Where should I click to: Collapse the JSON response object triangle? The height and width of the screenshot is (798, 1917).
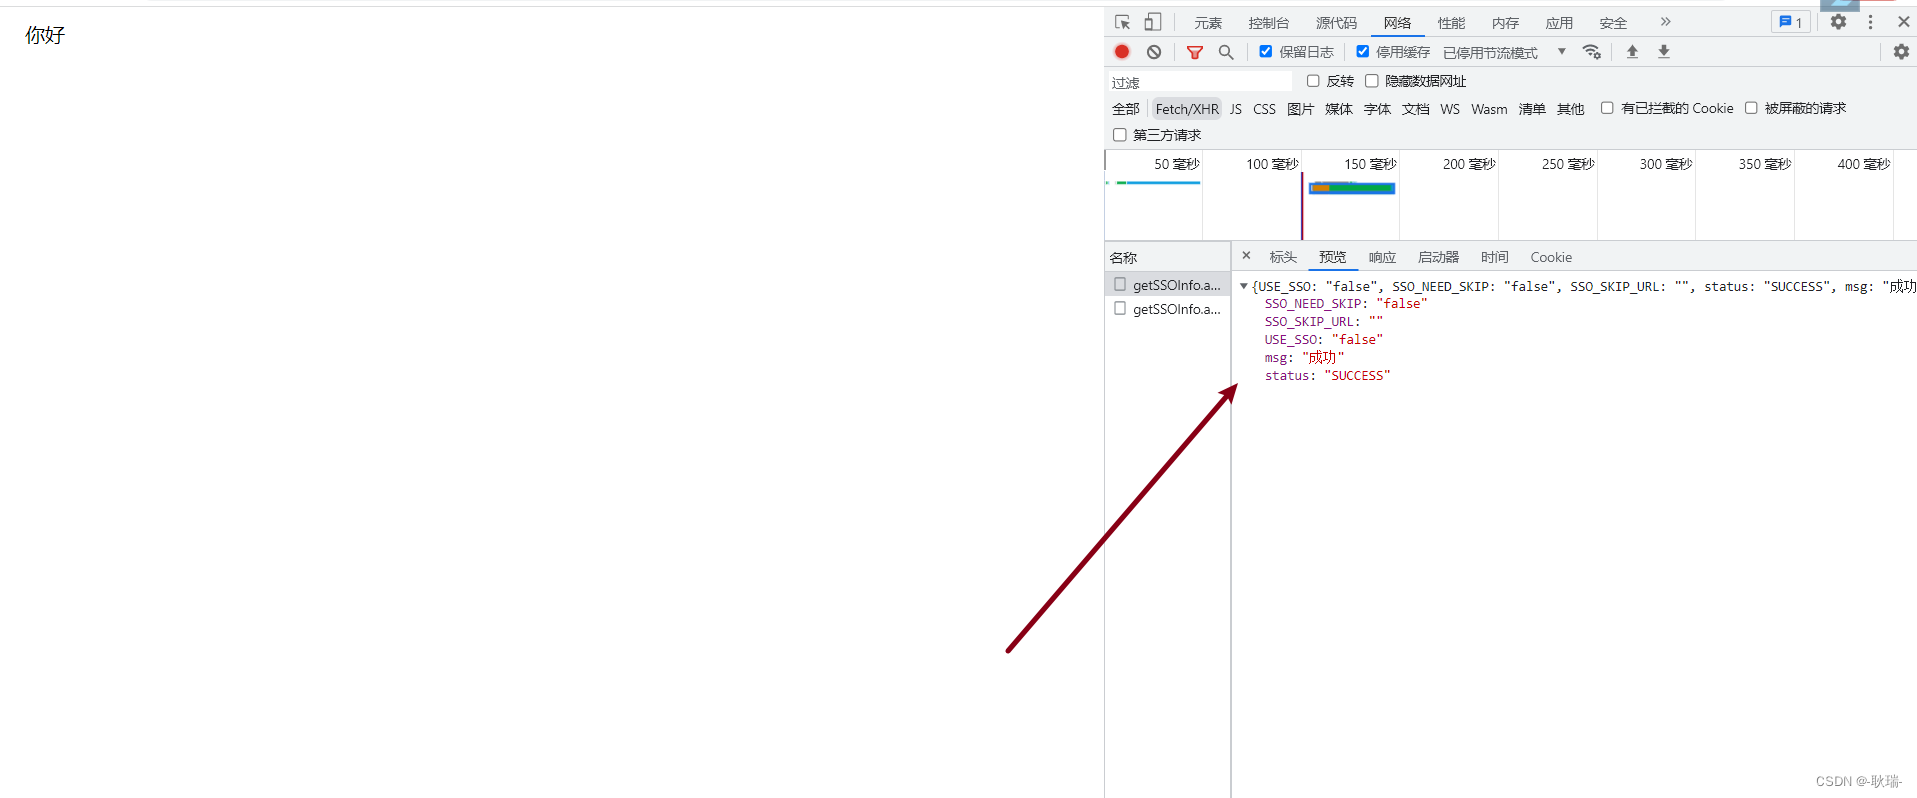click(x=1244, y=286)
